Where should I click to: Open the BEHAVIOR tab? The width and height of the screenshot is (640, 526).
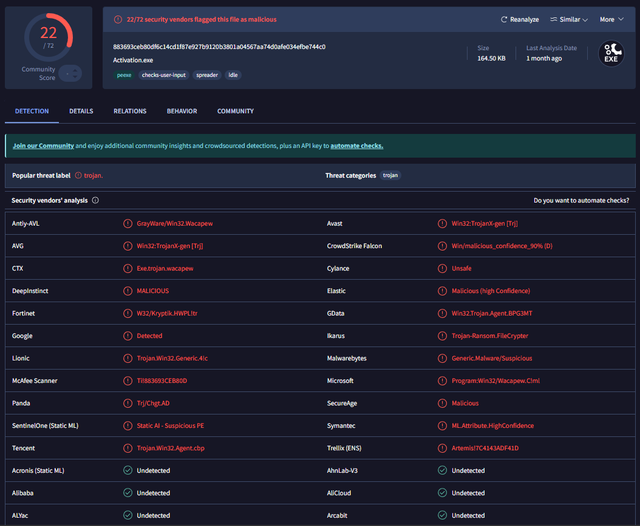[x=182, y=111]
